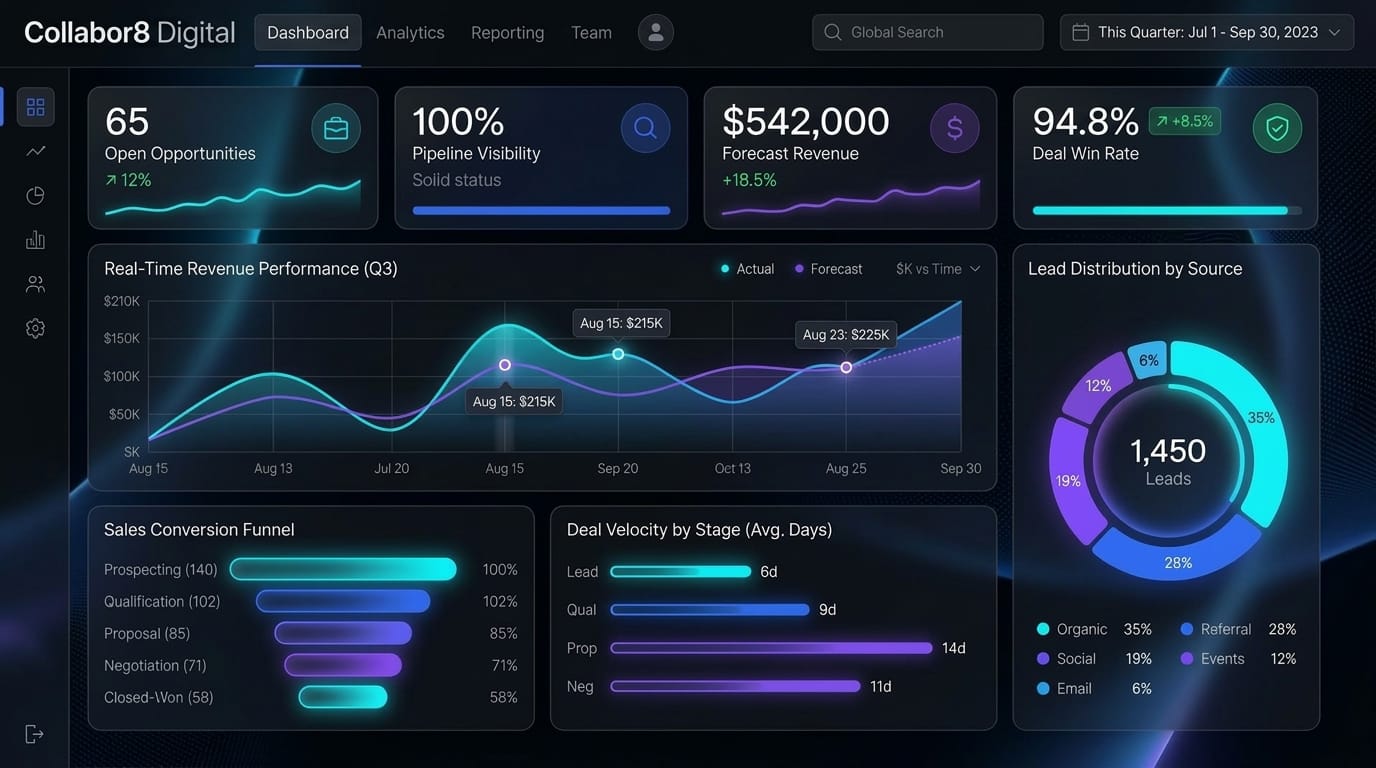Click the 6% donut chart segment
This screenshot has width=1376, height=768.
[1147, 361]
